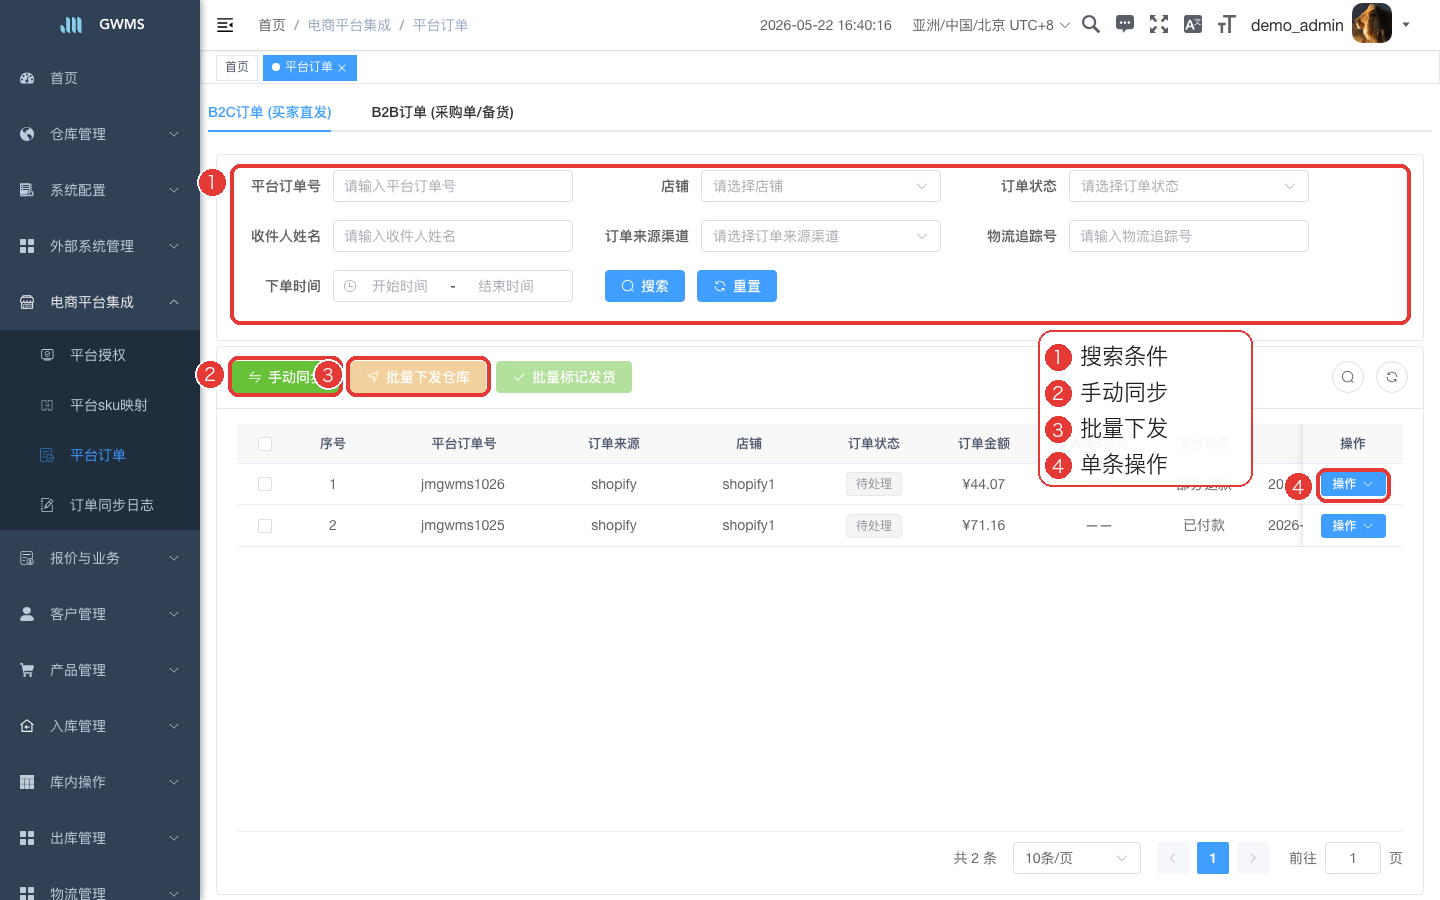Expand 仓库管理 sidebar menu

[x=100, y=134]
